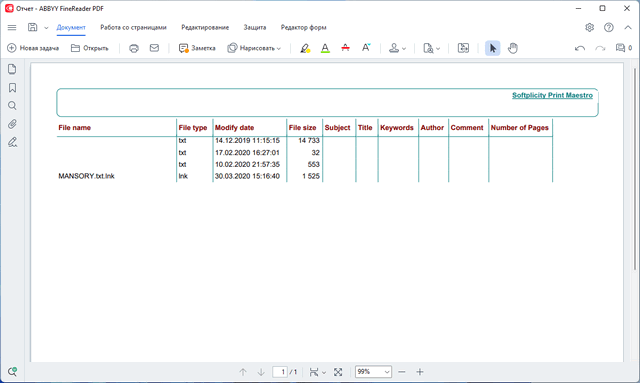
Task: Start a Новая задача
Action: tap(33, 48)
